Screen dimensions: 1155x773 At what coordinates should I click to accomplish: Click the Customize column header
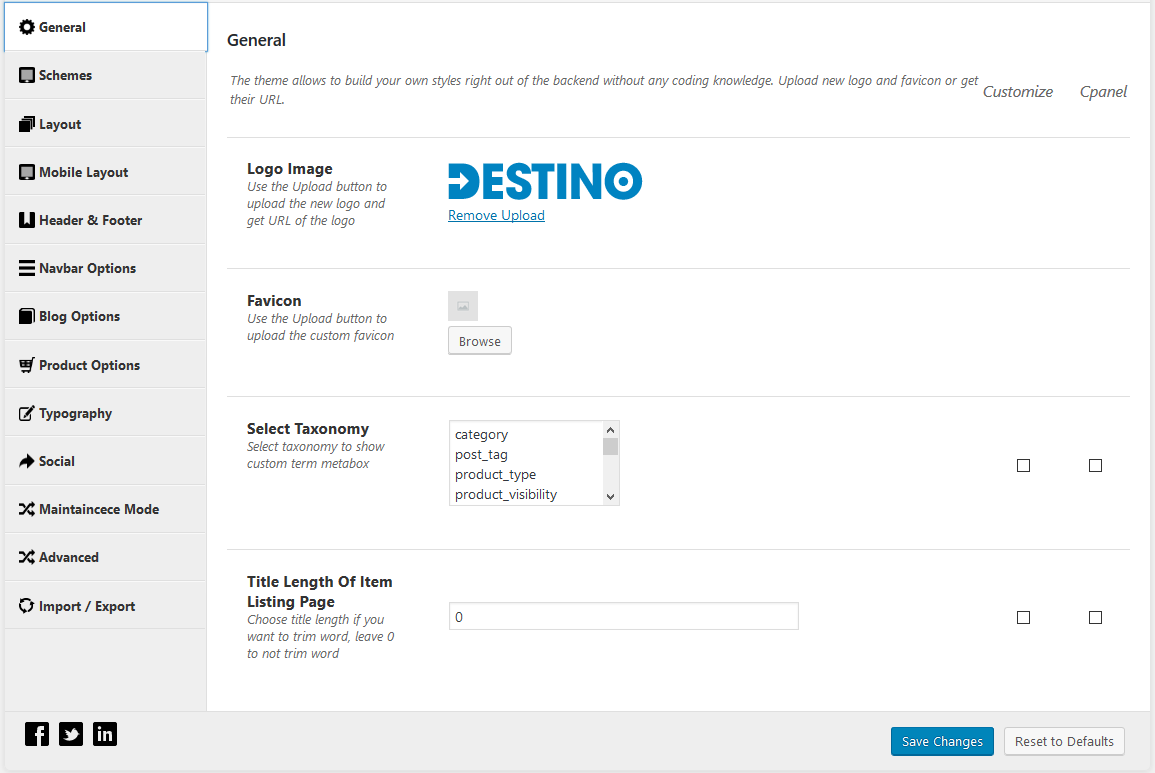pyautogui.click(x=1018, y=91)
